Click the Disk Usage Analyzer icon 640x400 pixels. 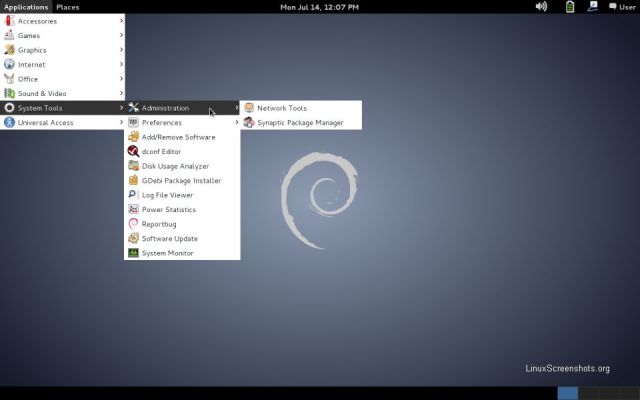[133, 166]
